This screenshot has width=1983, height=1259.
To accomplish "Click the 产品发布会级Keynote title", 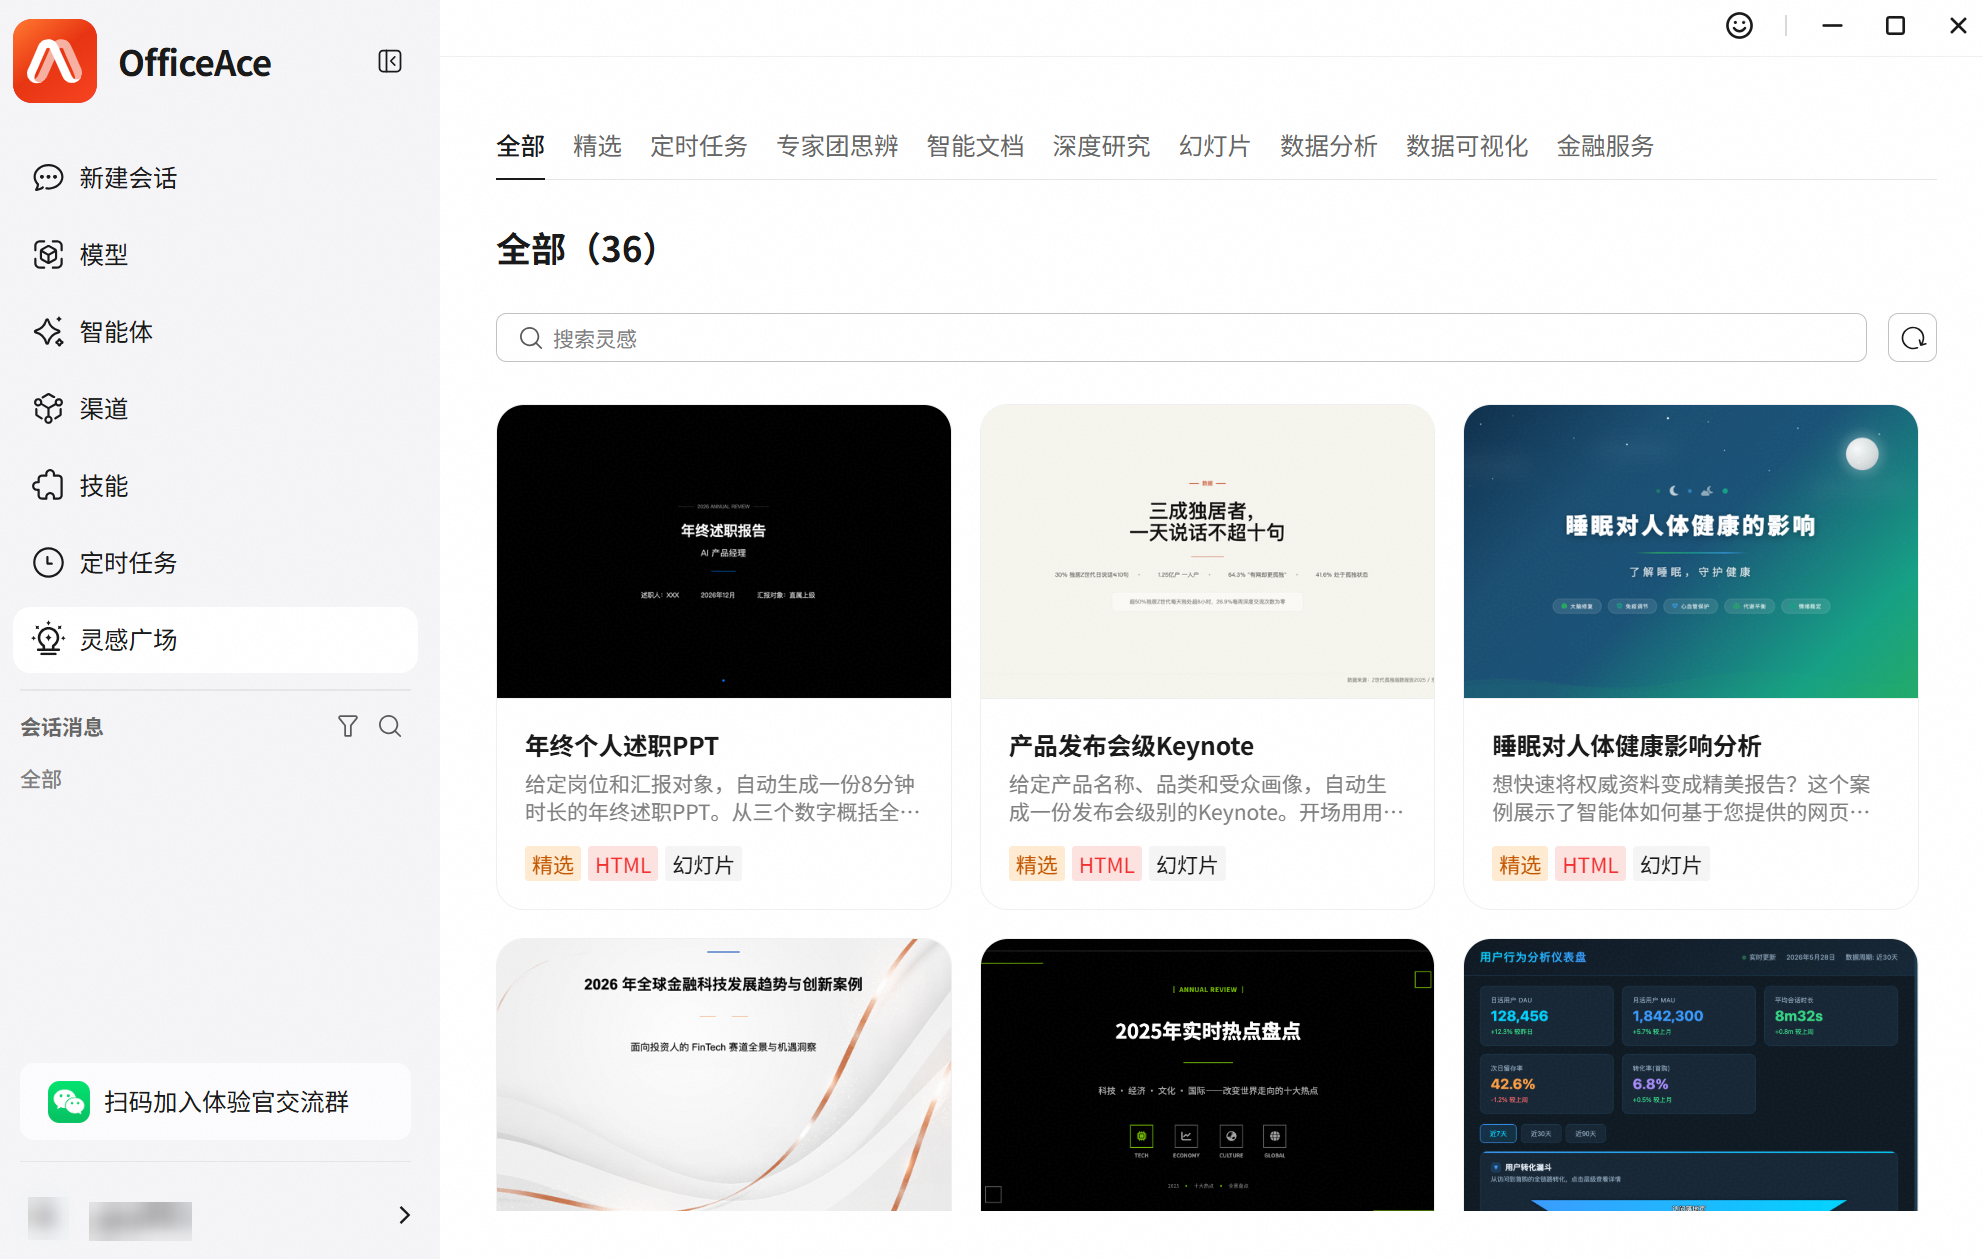I will click(1131, 746).
